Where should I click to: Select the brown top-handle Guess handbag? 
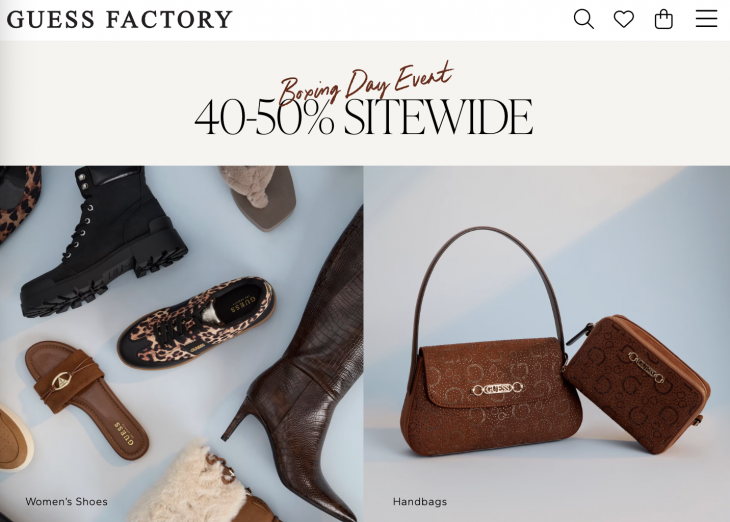[x=491, y=342]
